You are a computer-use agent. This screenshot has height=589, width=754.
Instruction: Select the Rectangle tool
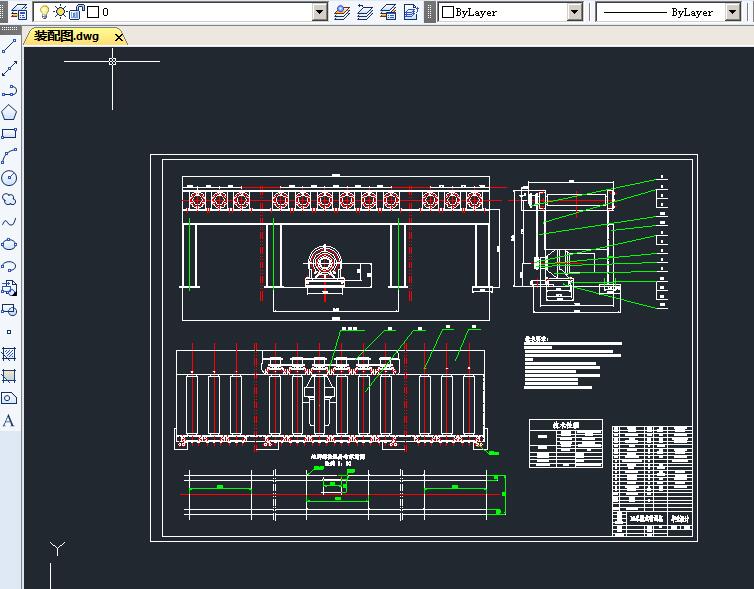coord(9,134)
